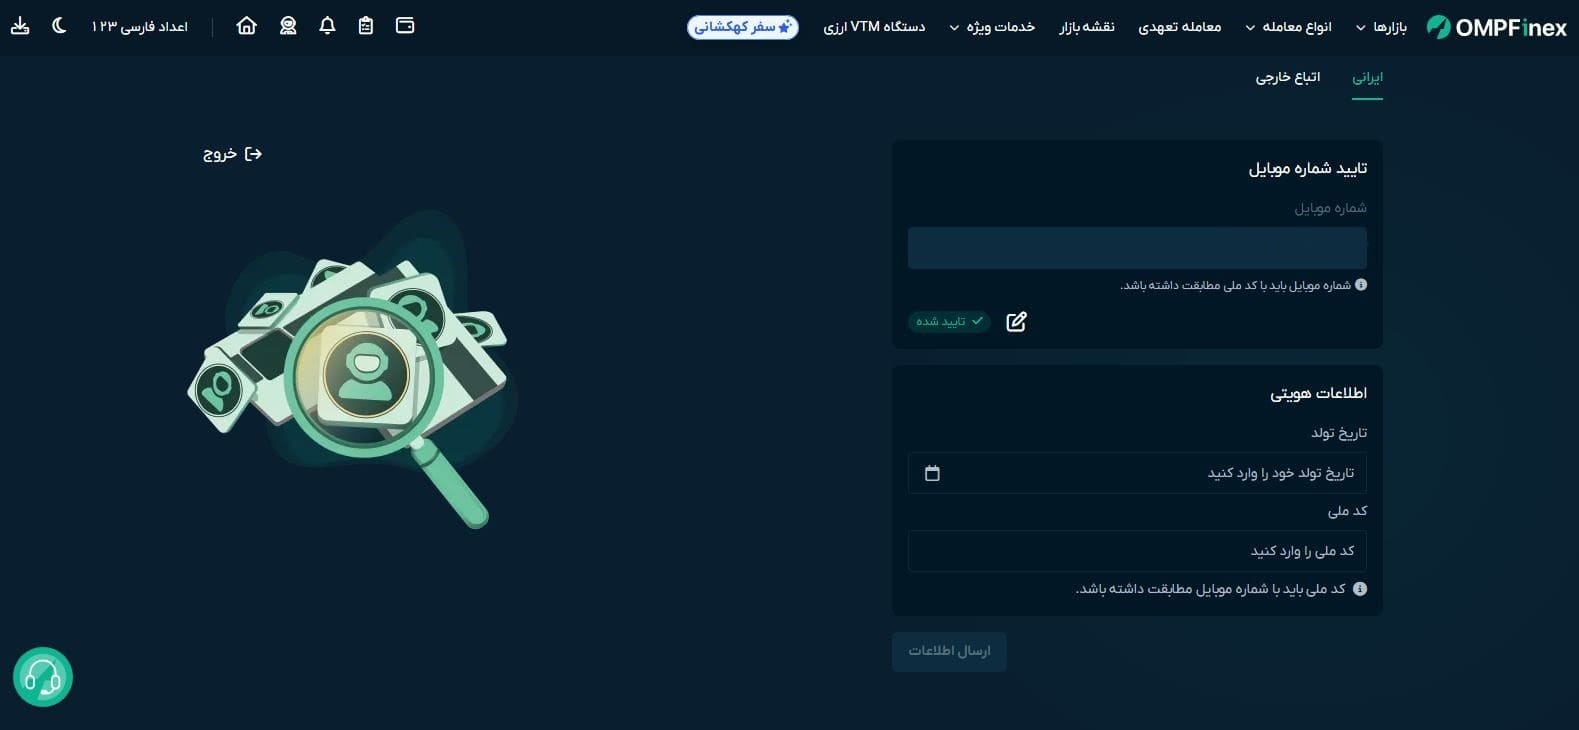Open the support headset chat button
Screen dimensions: 1579x730
pyautogui.click(x=43, y=677)
